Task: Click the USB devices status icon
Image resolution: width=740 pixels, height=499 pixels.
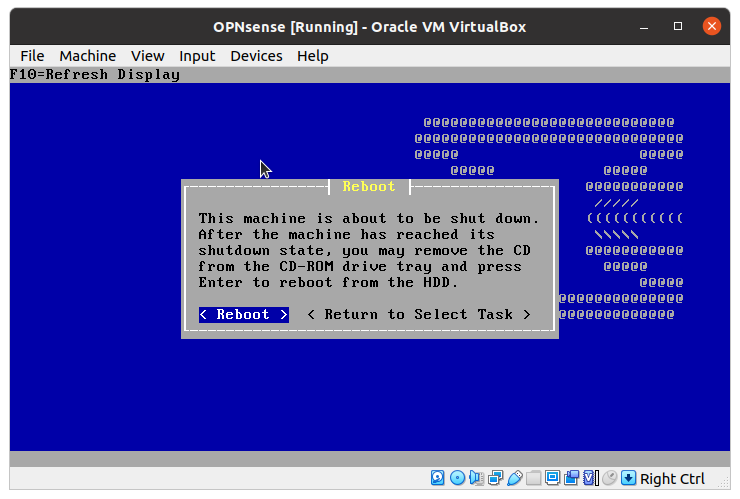Action: [514, 478]
